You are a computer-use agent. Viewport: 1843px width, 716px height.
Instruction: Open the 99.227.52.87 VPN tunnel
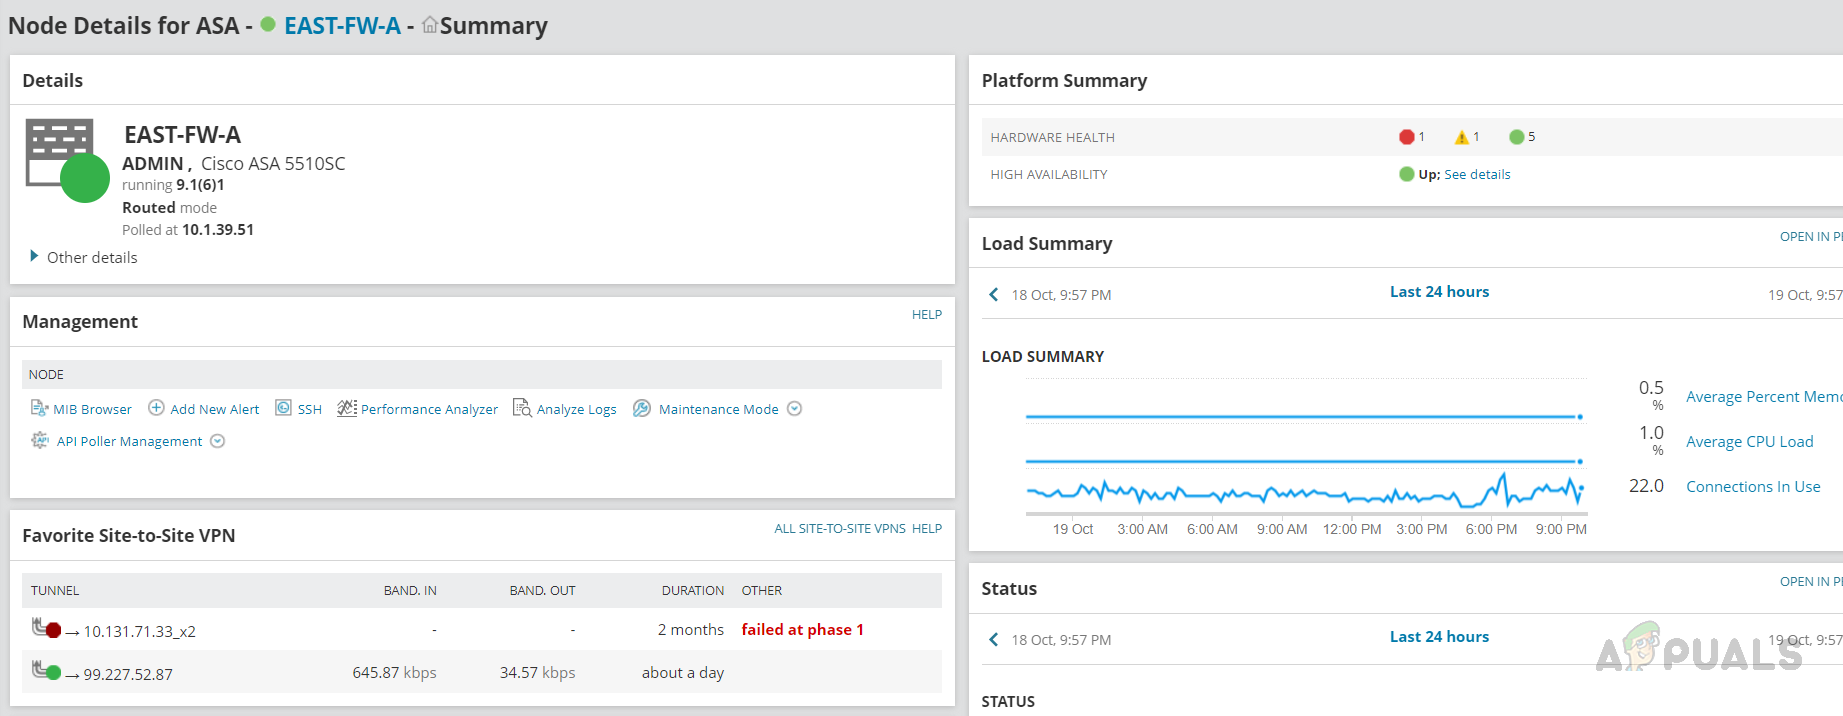tap(128, 674)
